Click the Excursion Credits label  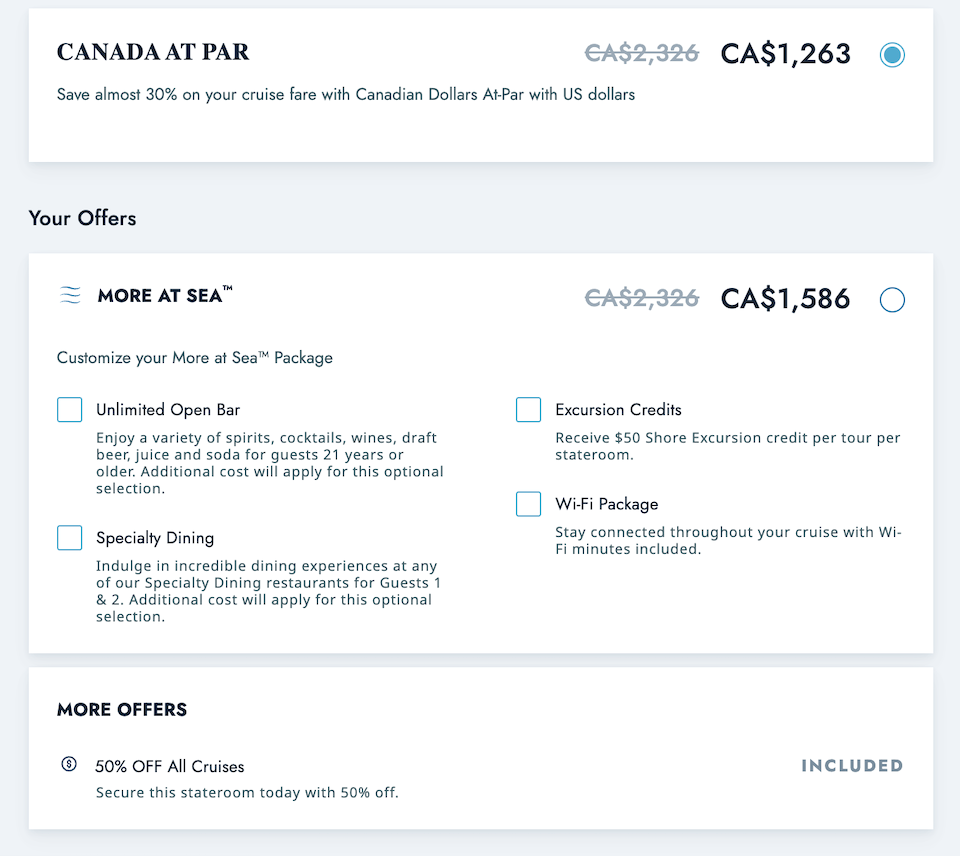(x=618, y=410)
